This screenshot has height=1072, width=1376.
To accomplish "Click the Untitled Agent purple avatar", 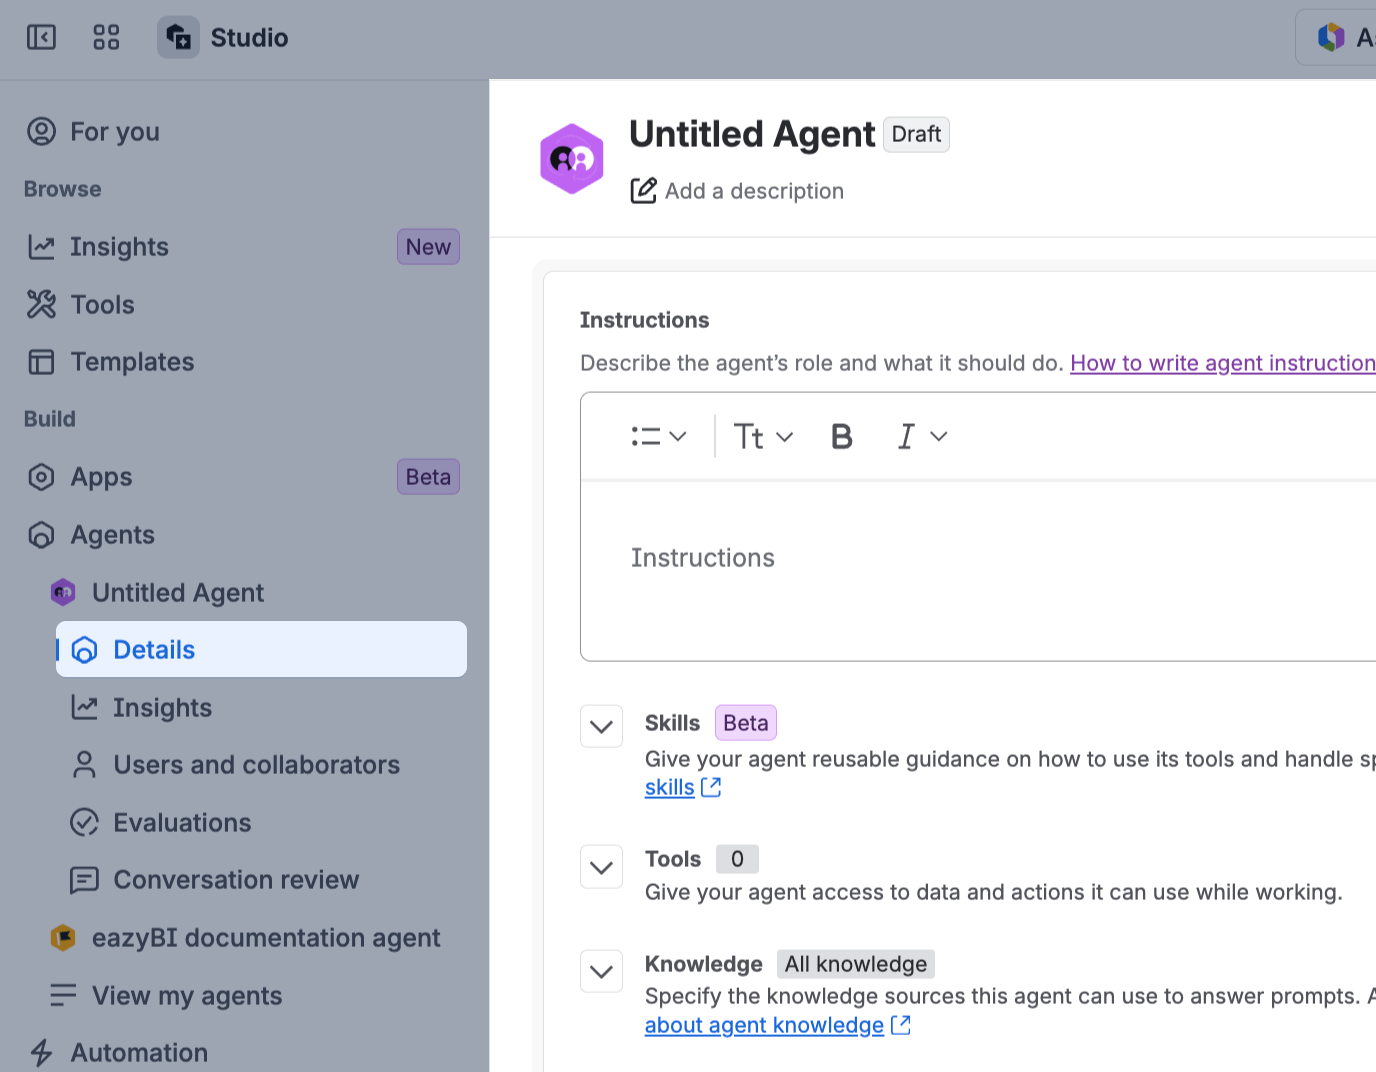I will [572, 159].
